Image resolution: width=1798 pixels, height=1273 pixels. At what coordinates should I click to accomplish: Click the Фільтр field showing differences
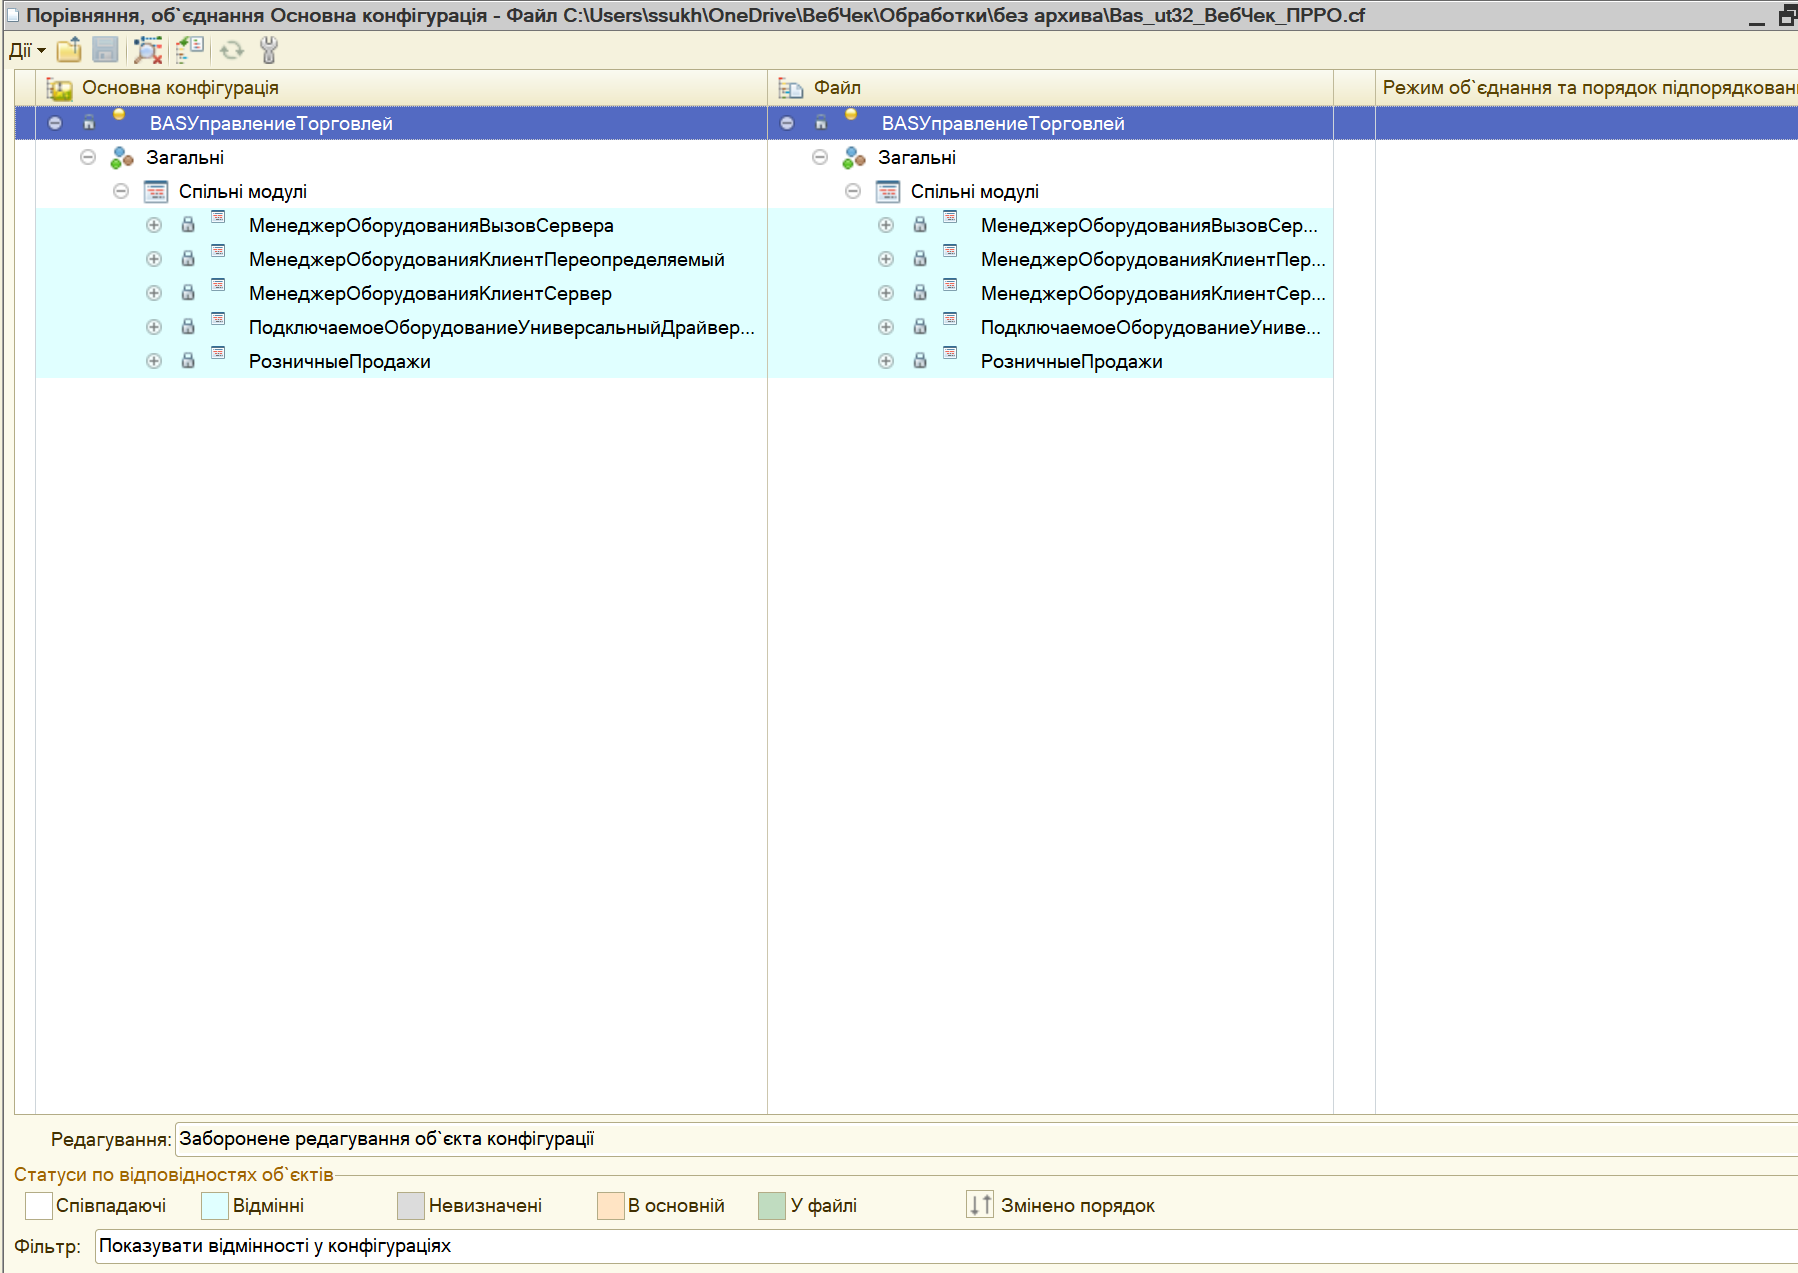click(946, 1246)
